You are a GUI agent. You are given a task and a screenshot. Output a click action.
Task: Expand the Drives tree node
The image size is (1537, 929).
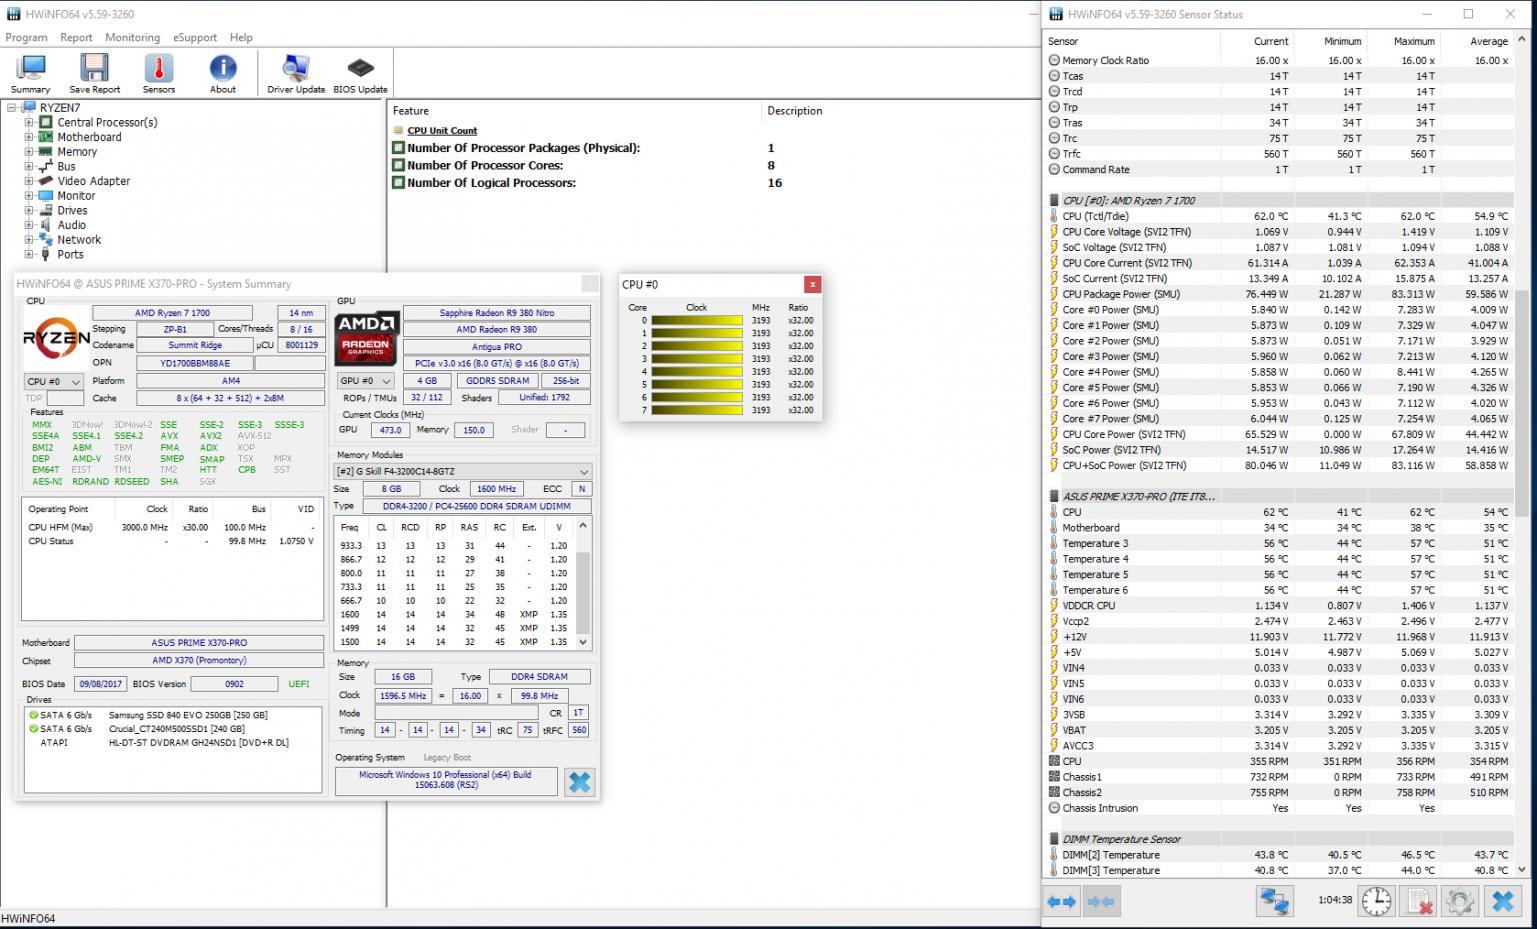click(29, 210)
